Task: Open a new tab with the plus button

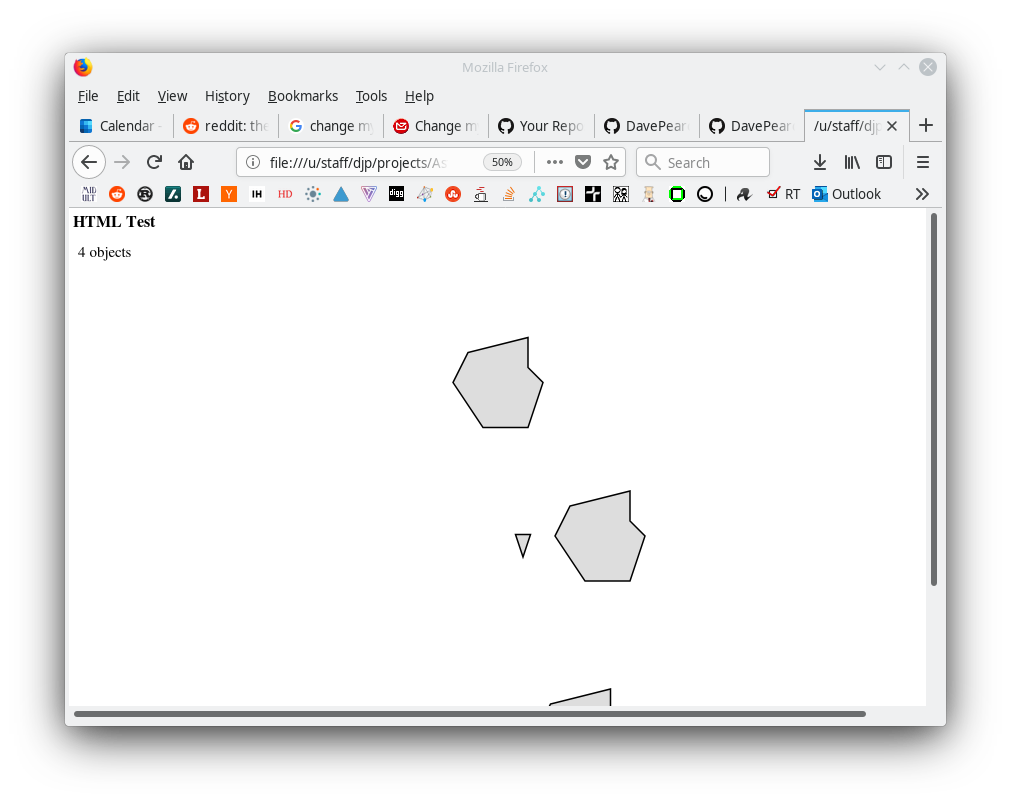Action: [x=926, y=125]
